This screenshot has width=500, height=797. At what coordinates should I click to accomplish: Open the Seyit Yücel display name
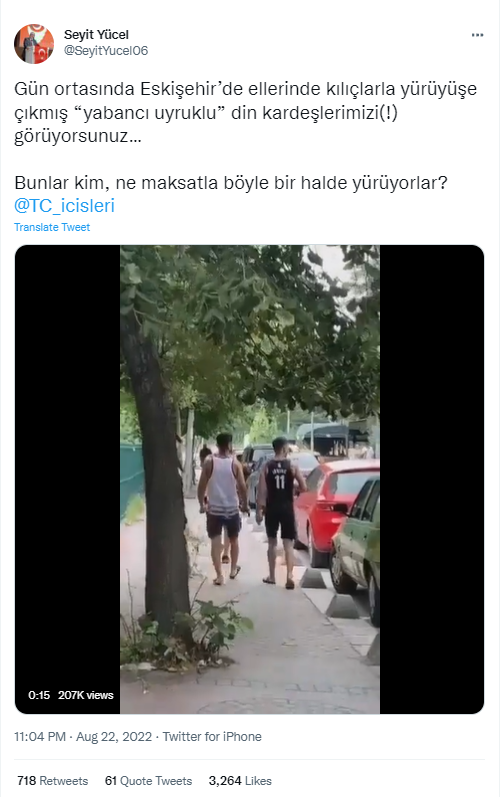(96, 35)
